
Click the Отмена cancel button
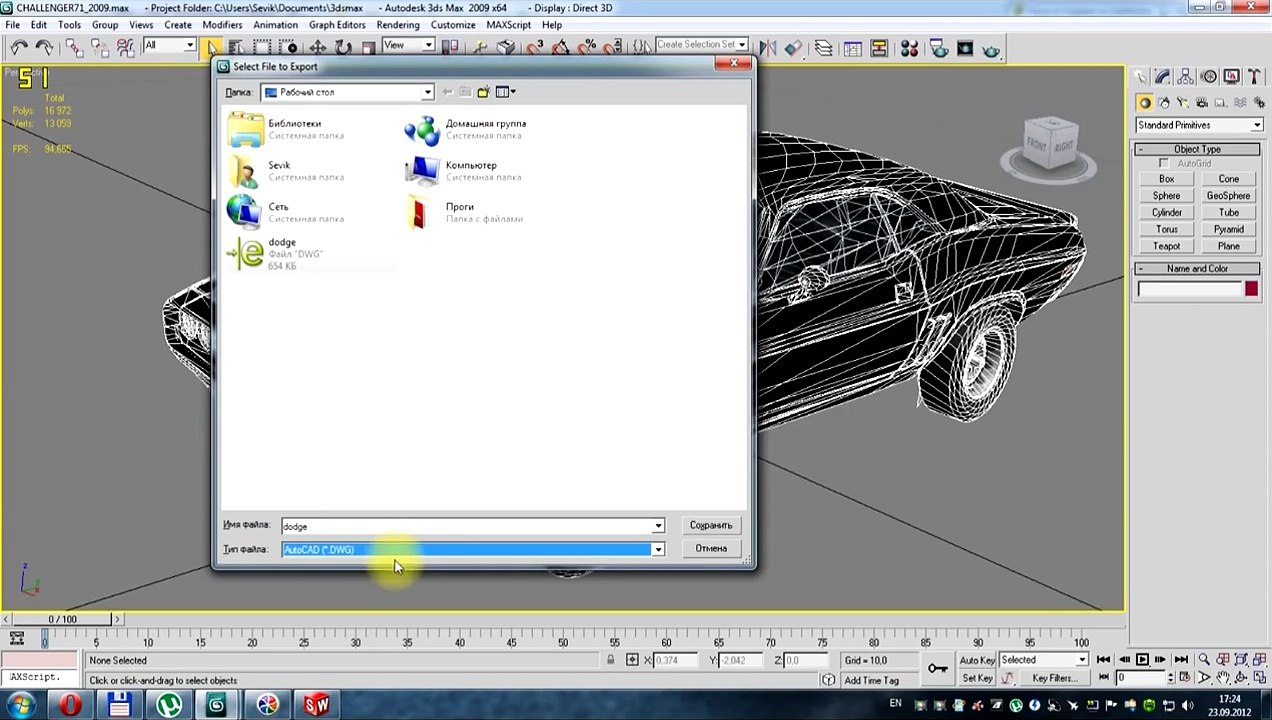coord(711,548)
